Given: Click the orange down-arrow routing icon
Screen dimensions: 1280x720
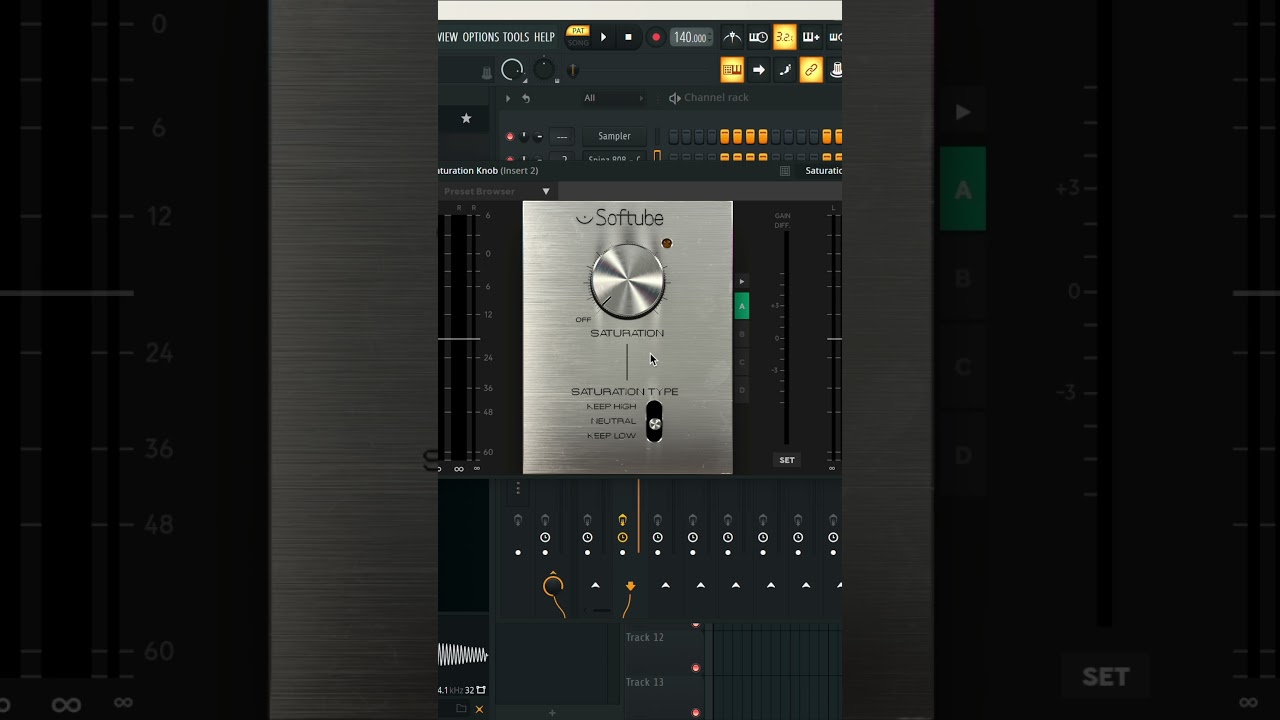Looking at the screenshot, I should [630, 586].
